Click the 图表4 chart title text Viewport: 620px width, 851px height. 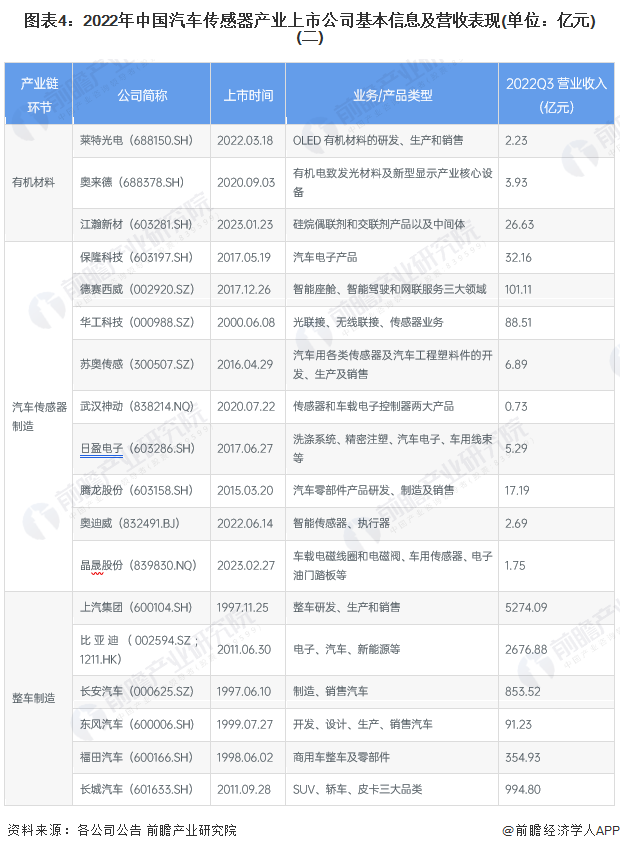tap(310, 28)
